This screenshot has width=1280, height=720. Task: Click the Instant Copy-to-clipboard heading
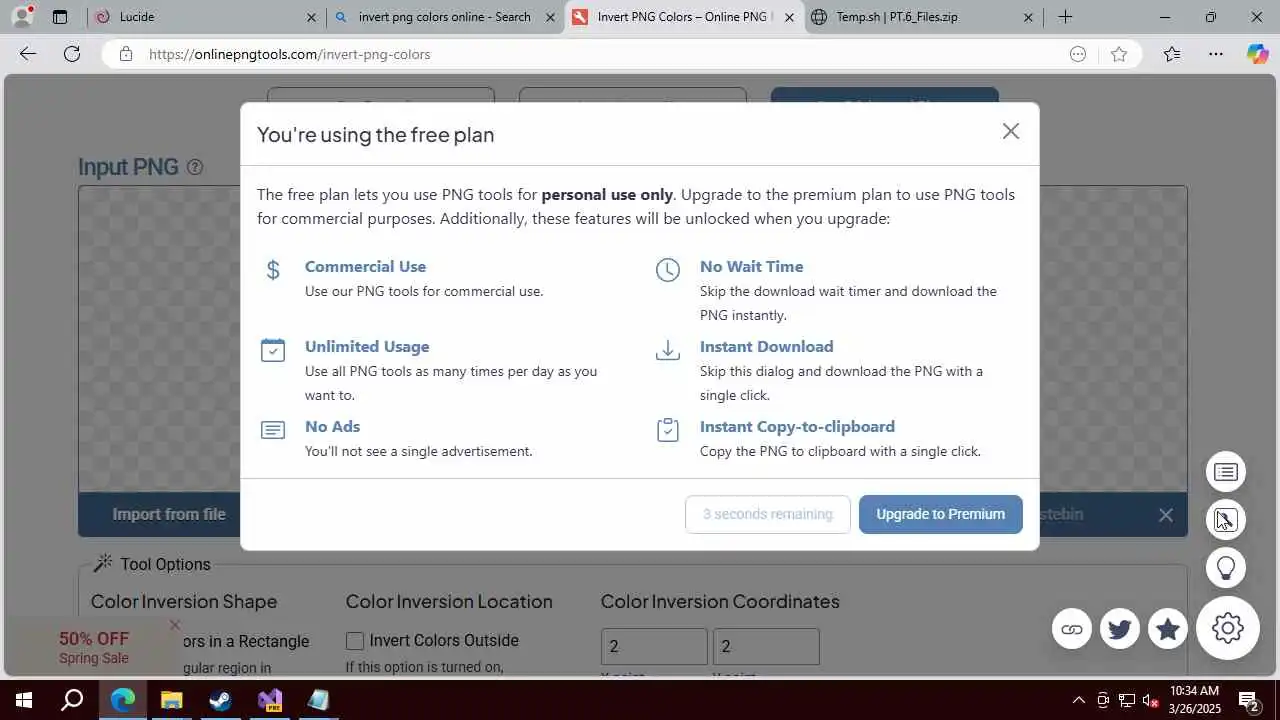(797, 426)
